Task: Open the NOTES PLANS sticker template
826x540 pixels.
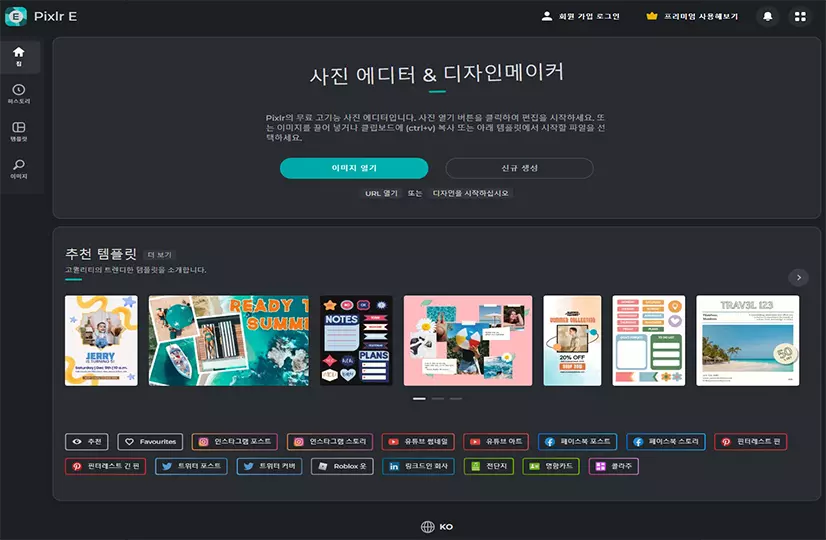Action: (356, 340)
